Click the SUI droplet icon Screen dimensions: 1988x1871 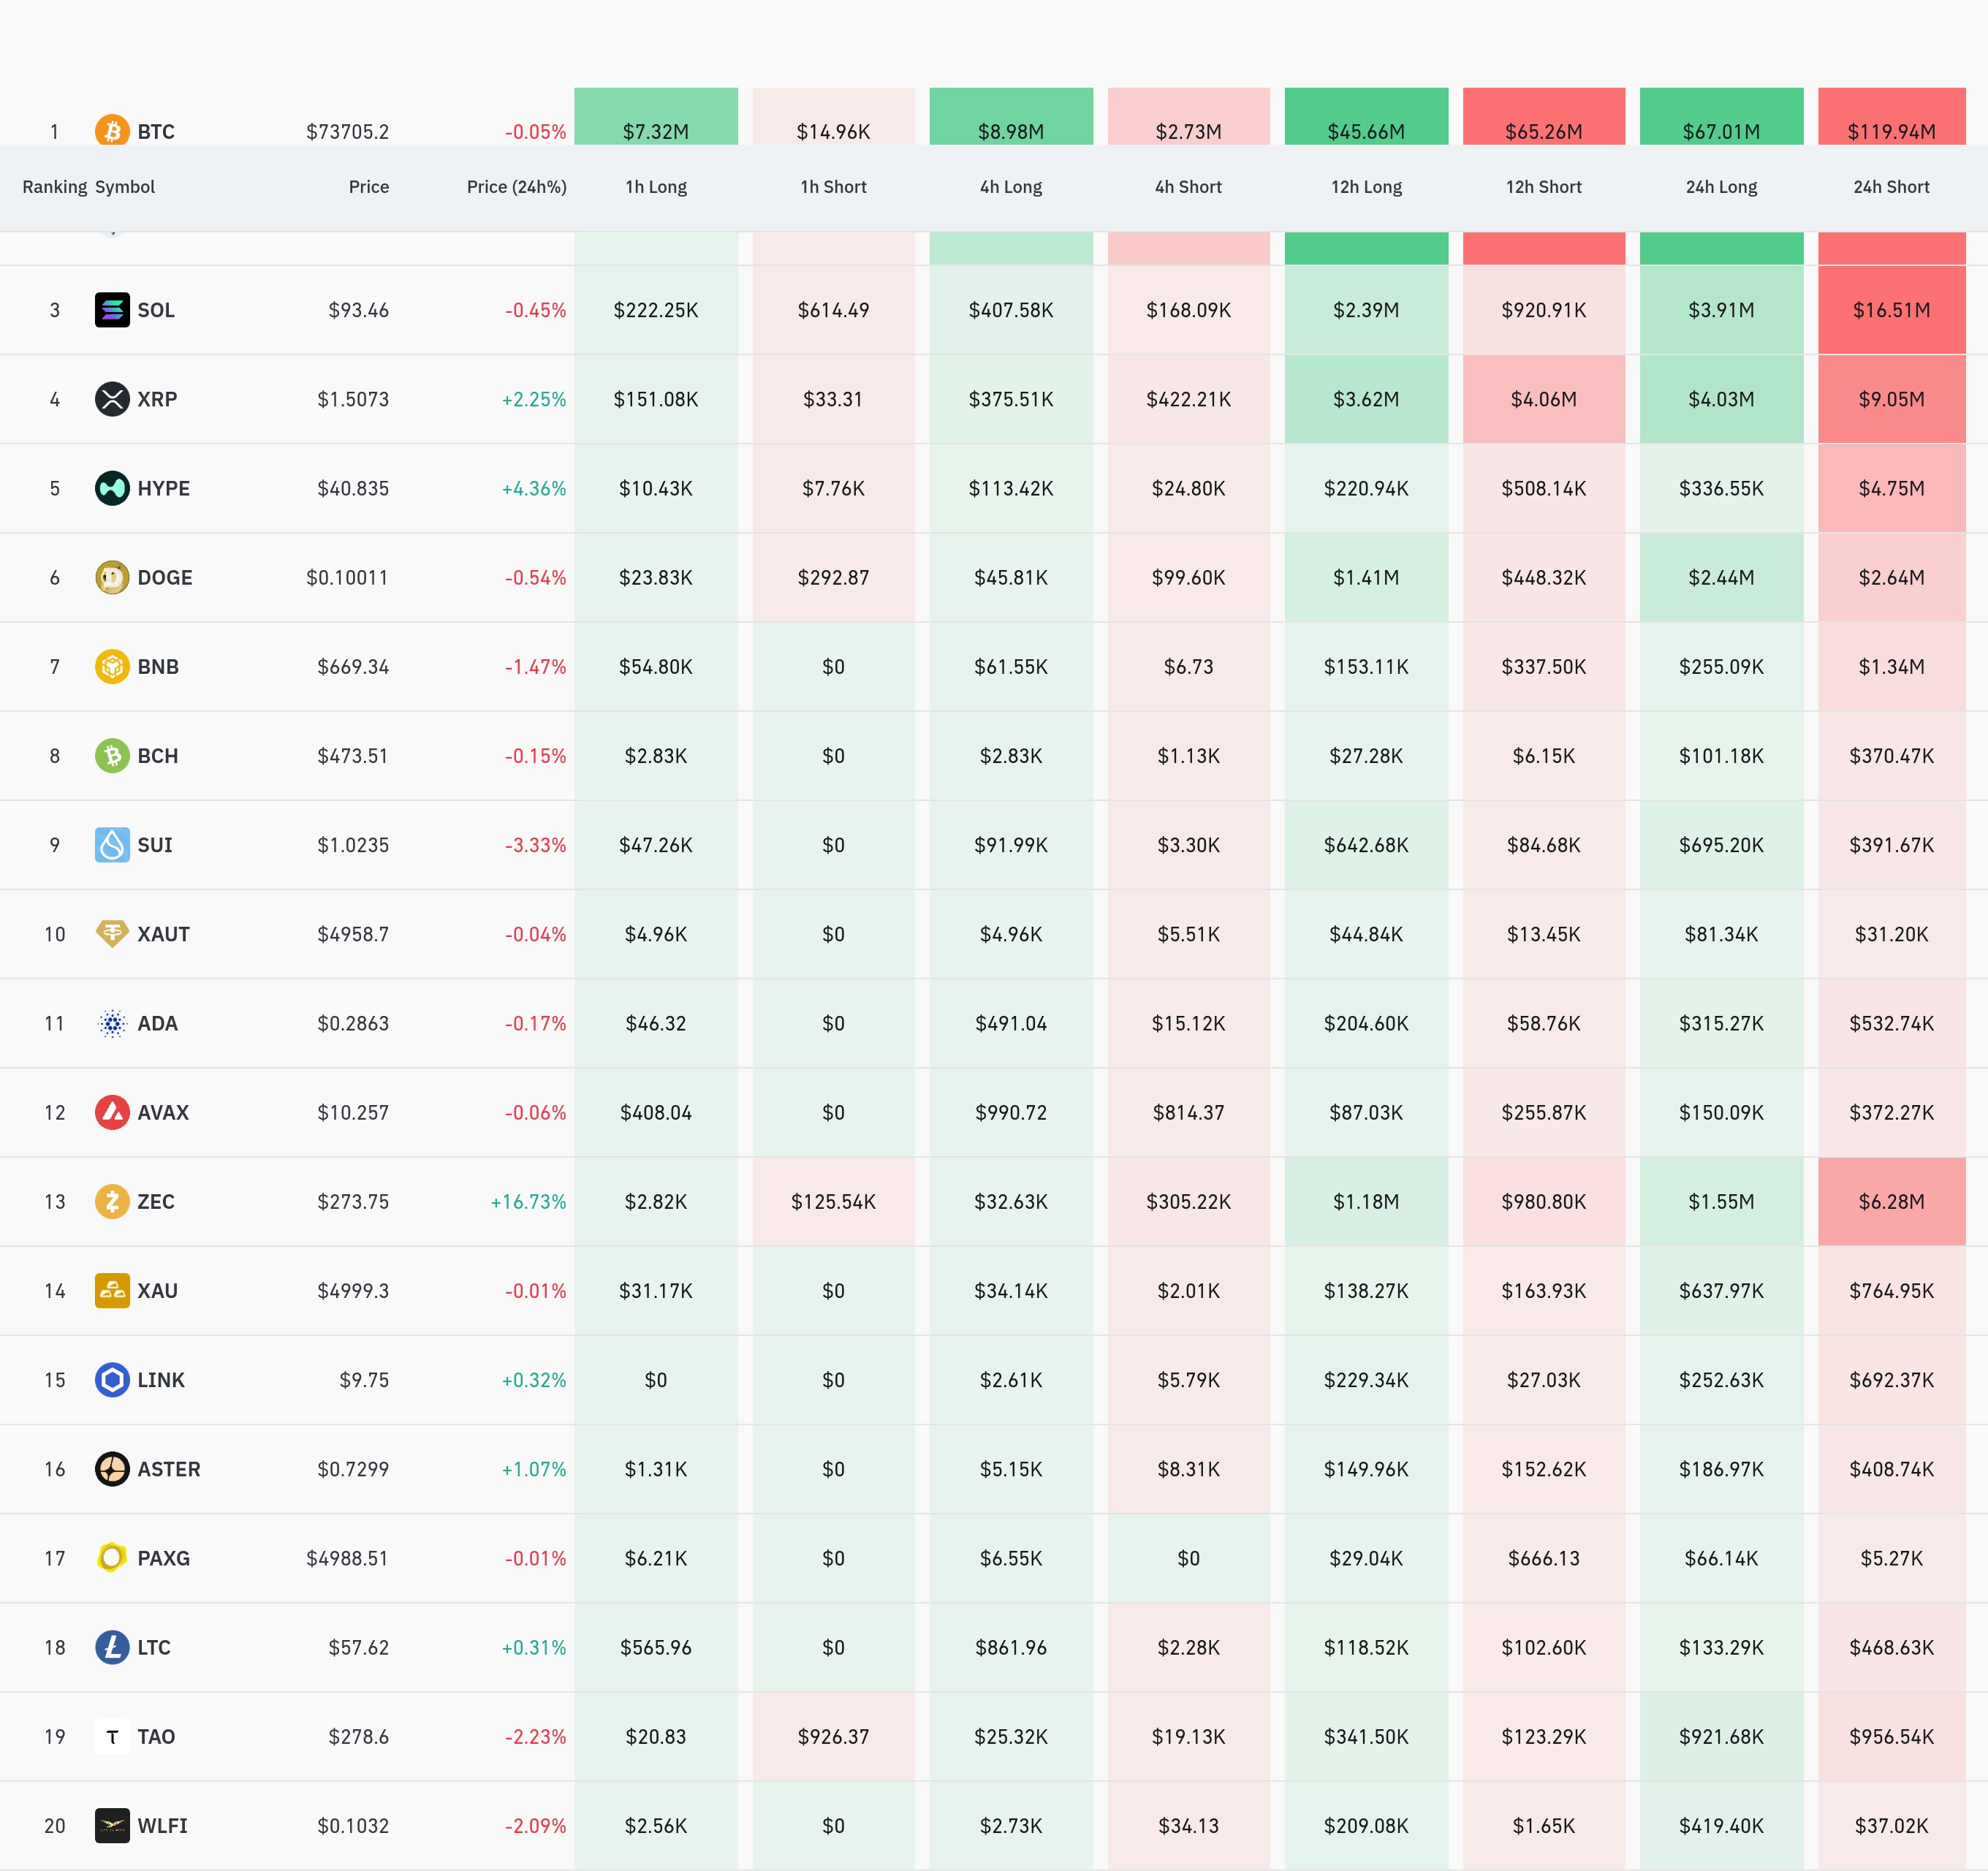[112, 845]
